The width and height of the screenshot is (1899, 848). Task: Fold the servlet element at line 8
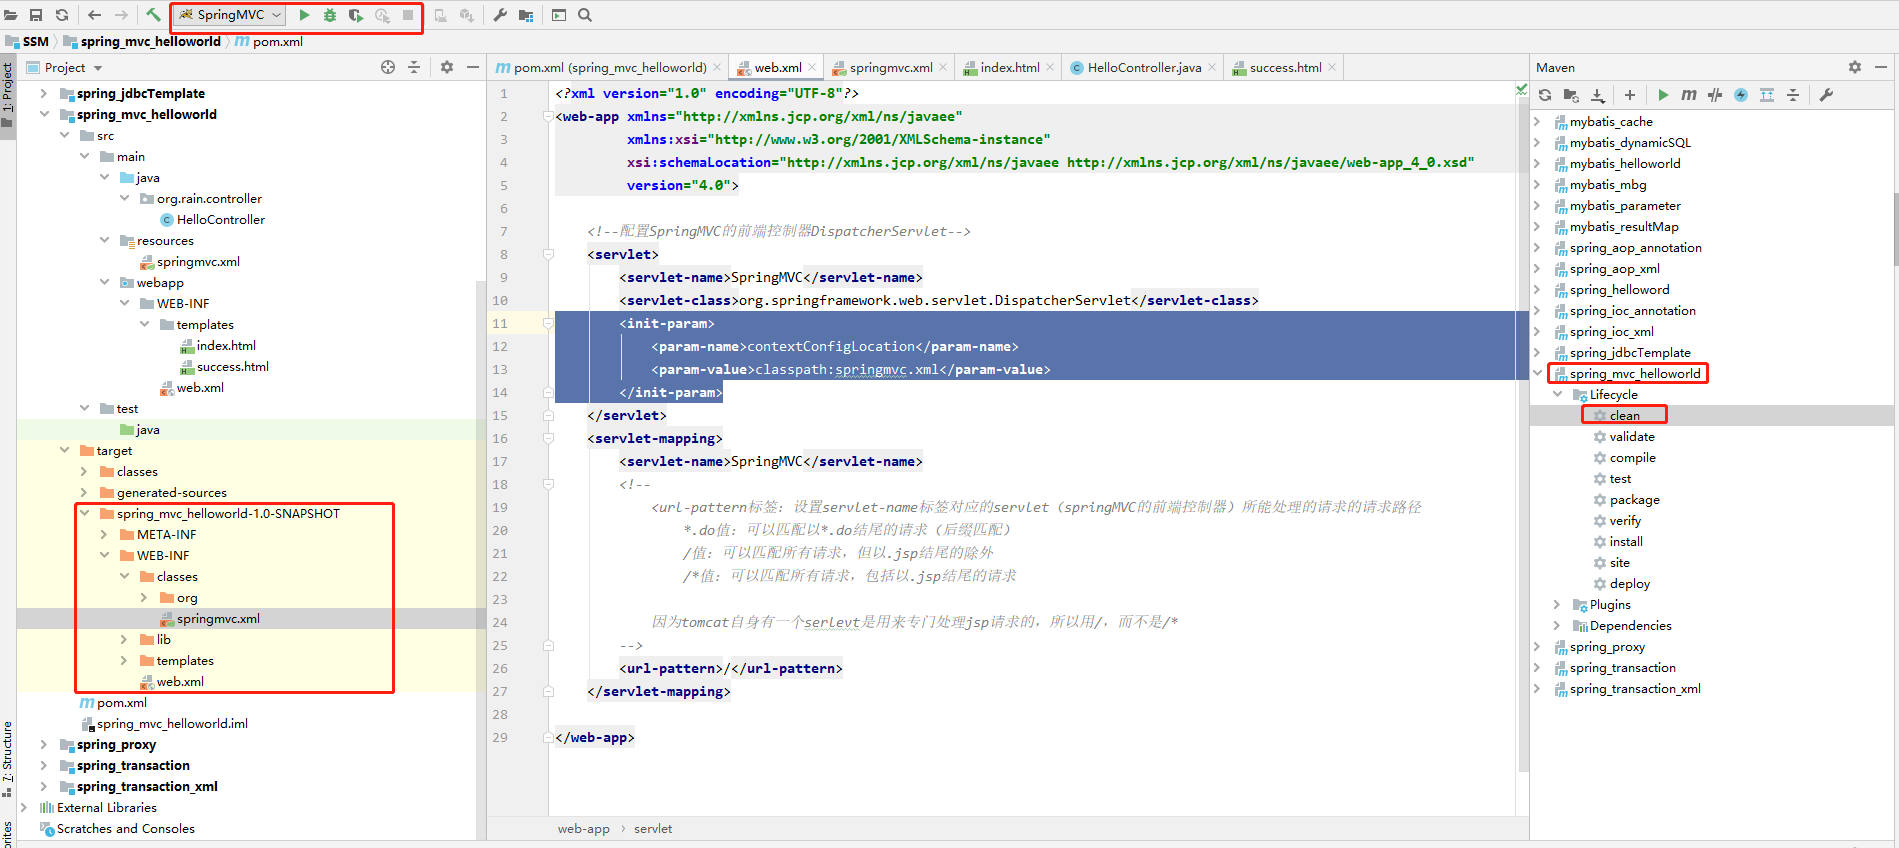tap(548, 255)
